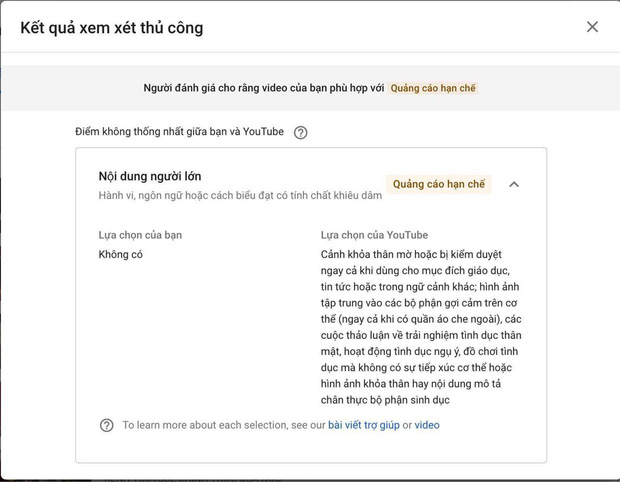Click banner text Người đánh giá cho rằng
Screen dimensions: 620x482
264,88
